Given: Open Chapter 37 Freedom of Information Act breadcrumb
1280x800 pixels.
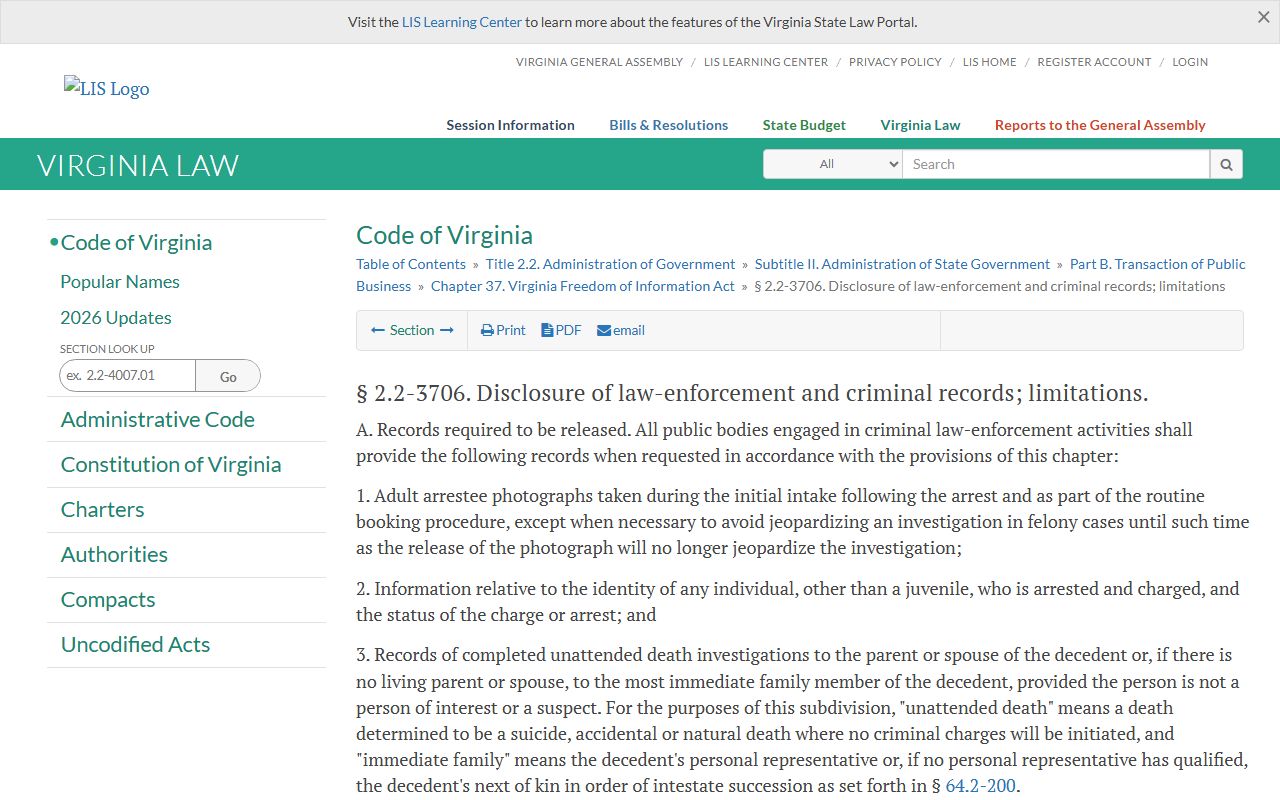Looking at the screenshot, I should coord(583,286).
